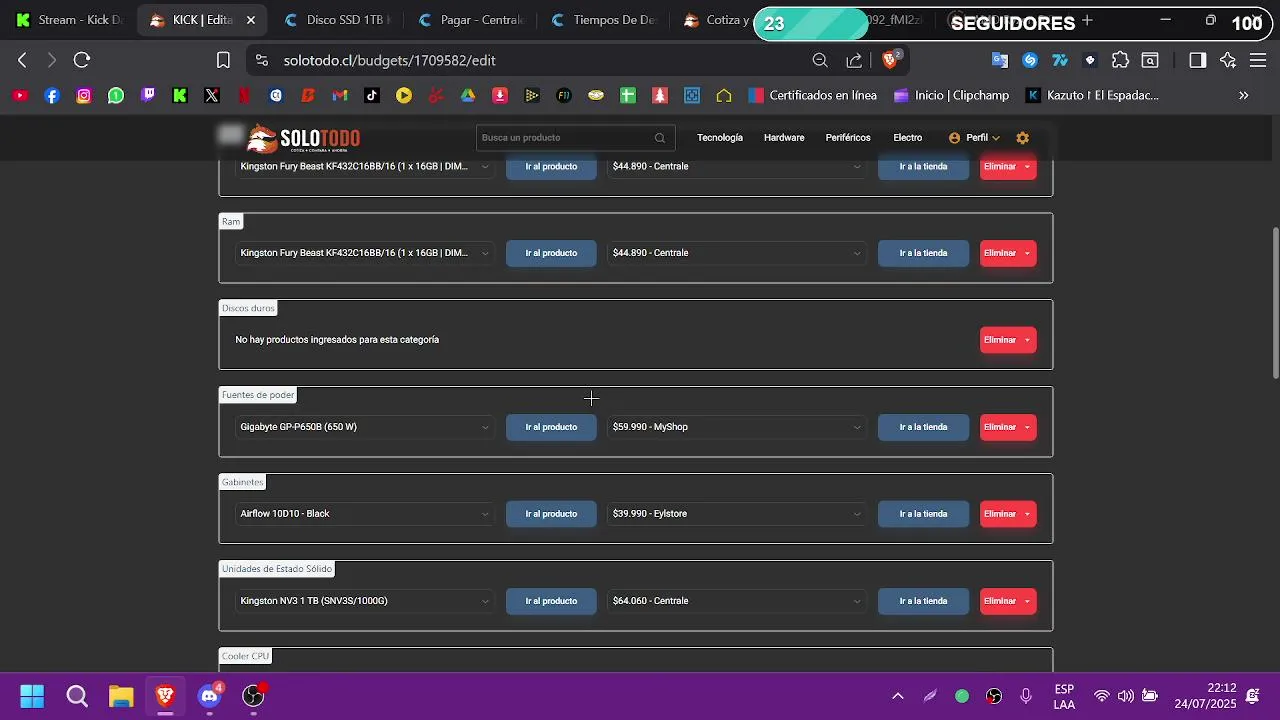Click Ir al producto for Kingston NV3 1 TB
Viewport: 1280px width, 720px height.
(551, 601)
